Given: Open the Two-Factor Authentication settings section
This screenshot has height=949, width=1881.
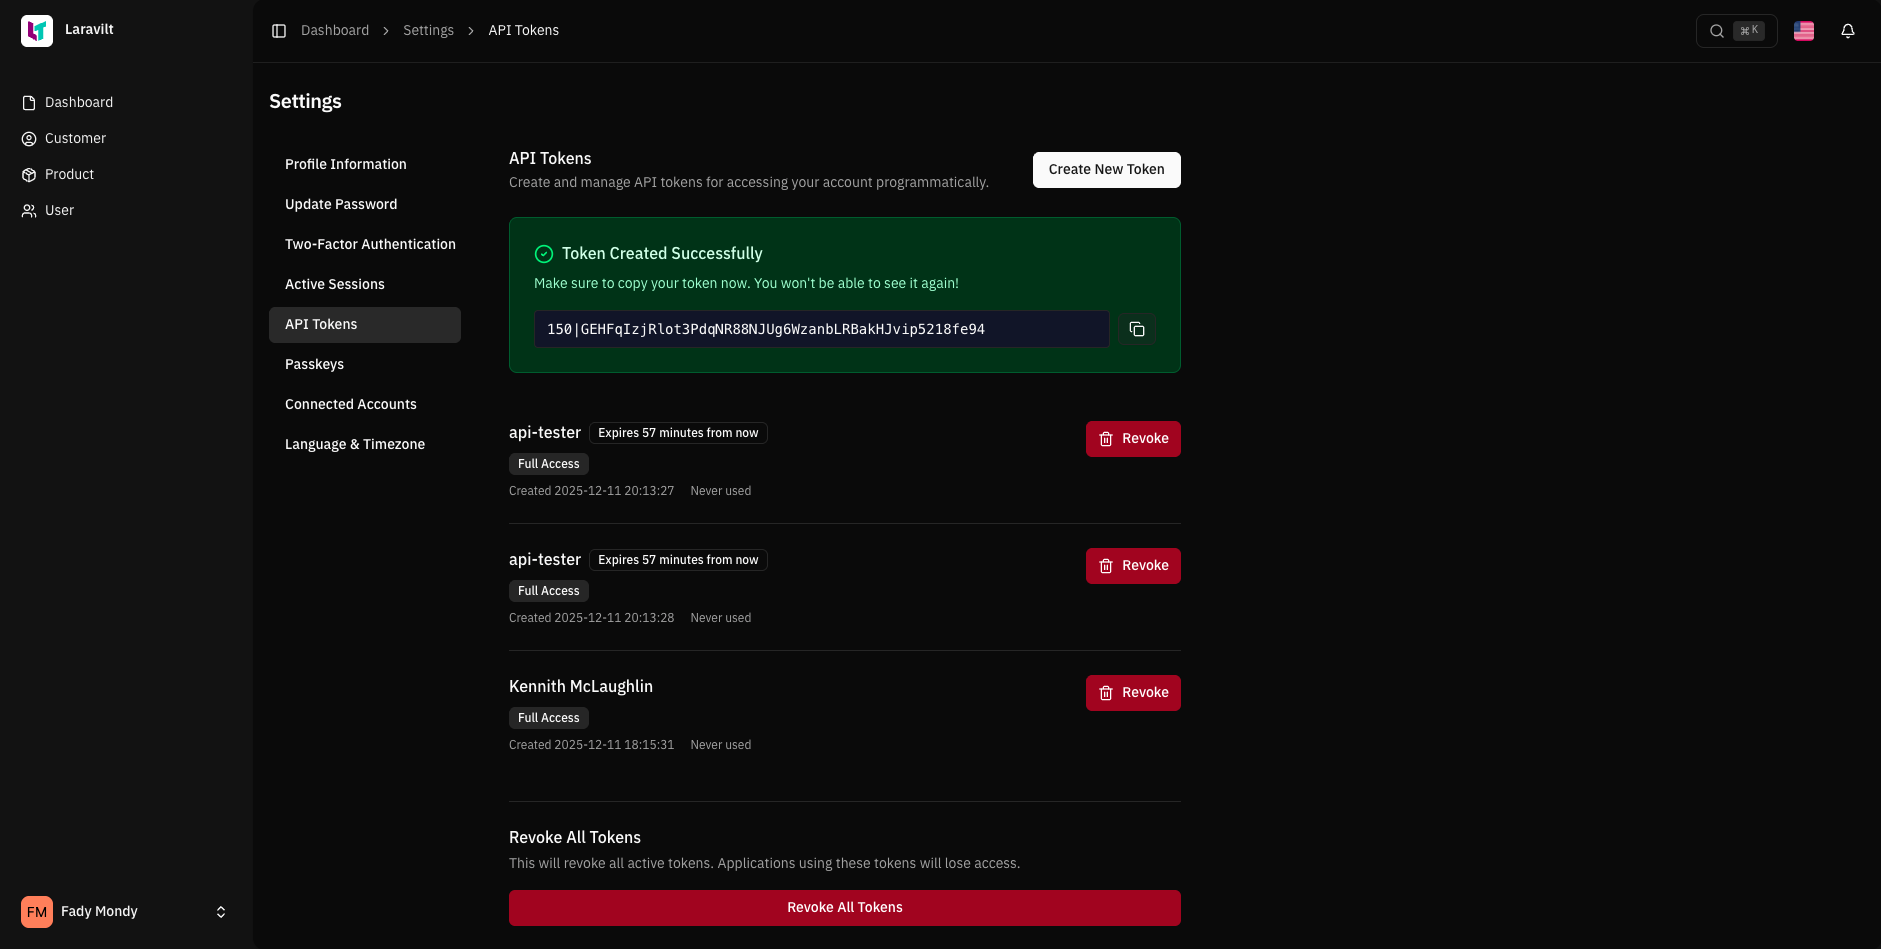Looking at the screenshot, I should point(370,244).
